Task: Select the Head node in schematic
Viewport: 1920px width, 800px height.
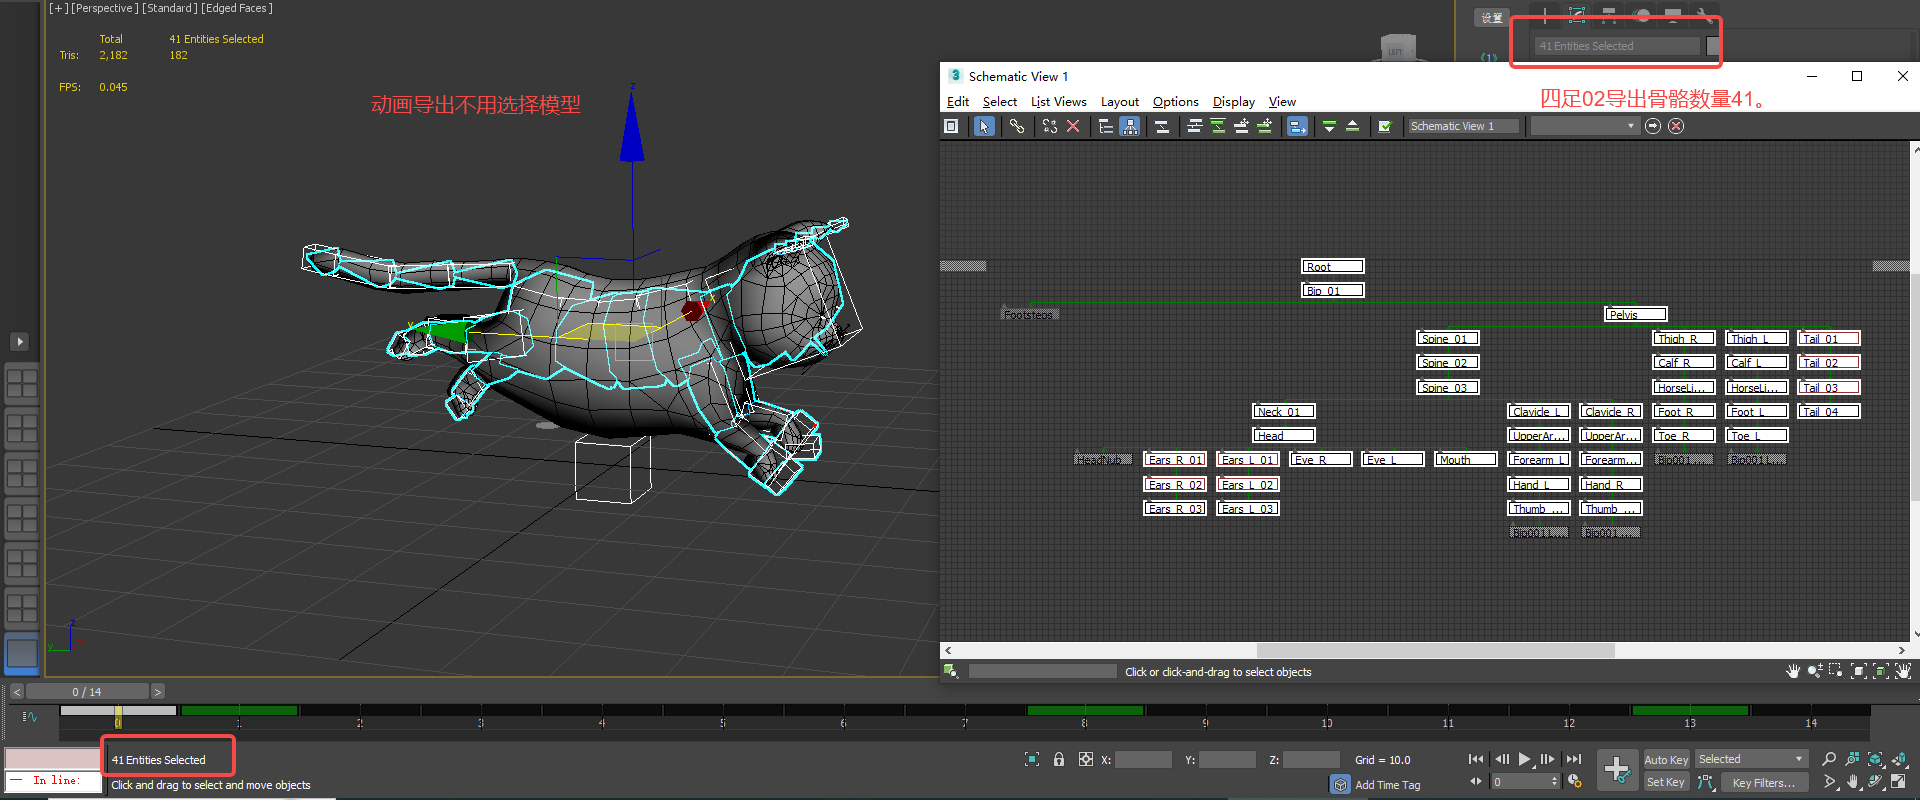Action: [1284, 435]
